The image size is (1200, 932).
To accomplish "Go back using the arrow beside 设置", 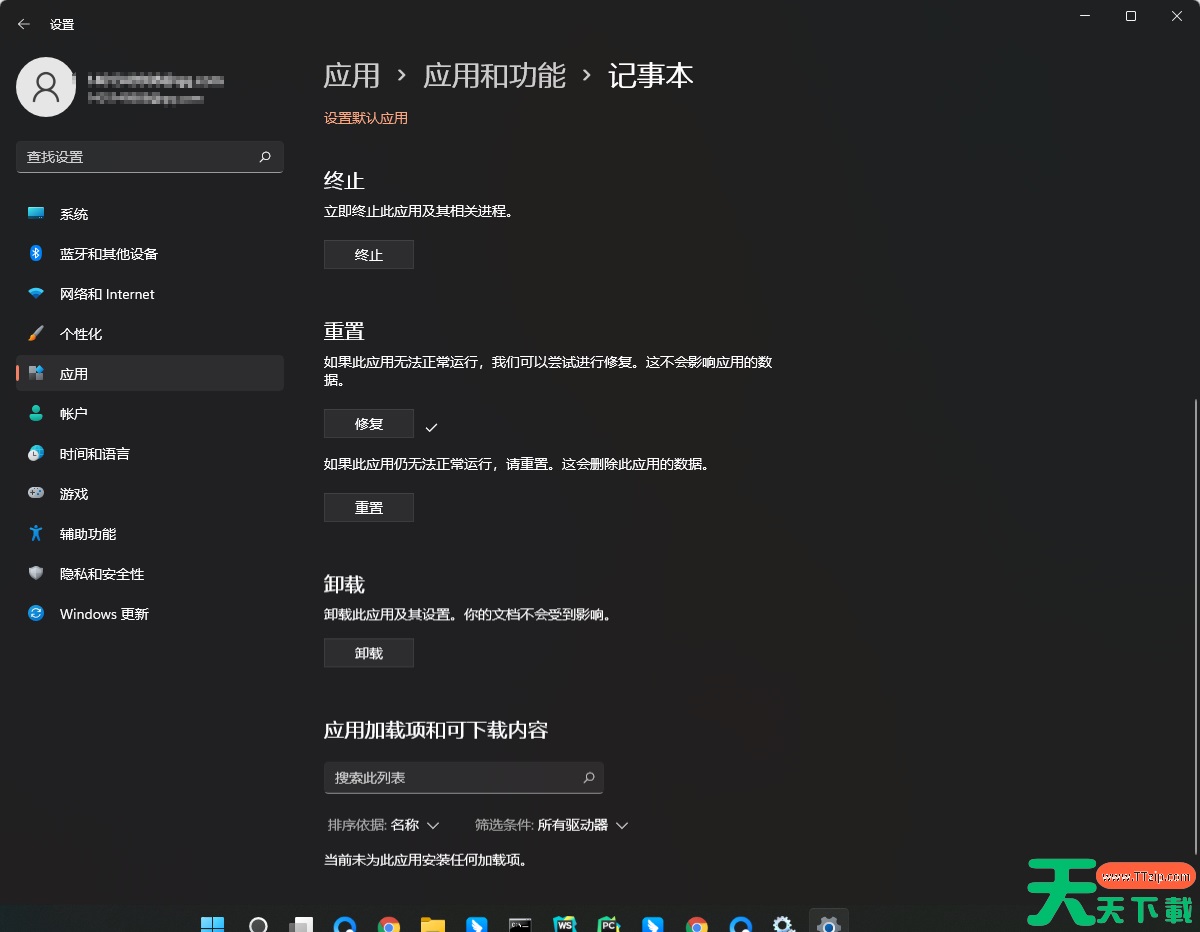I will tap(24, 24).
